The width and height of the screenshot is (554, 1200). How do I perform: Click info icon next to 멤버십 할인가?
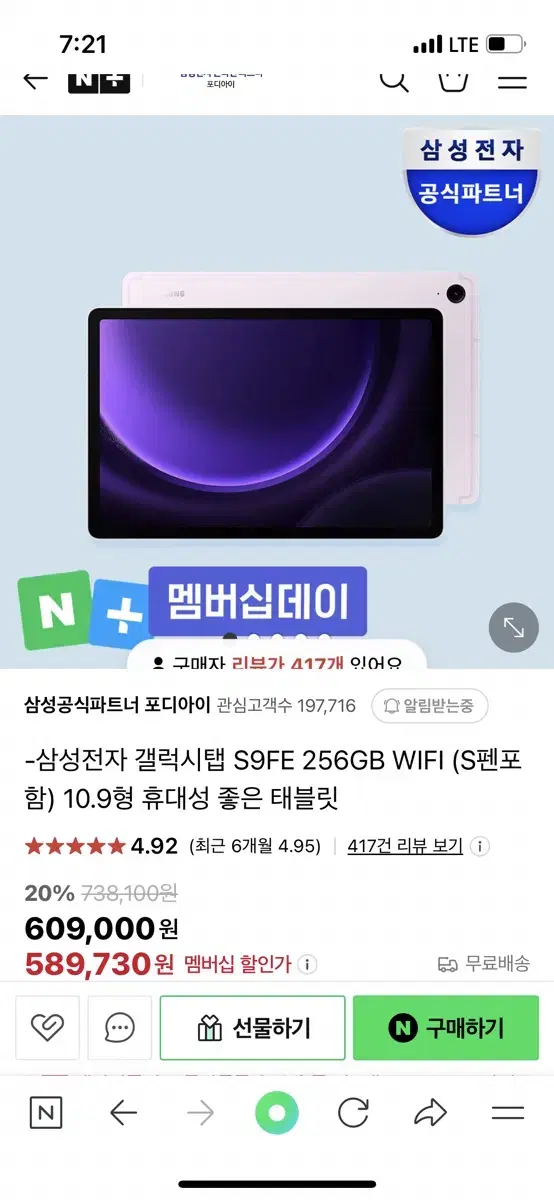click(307, 964)
